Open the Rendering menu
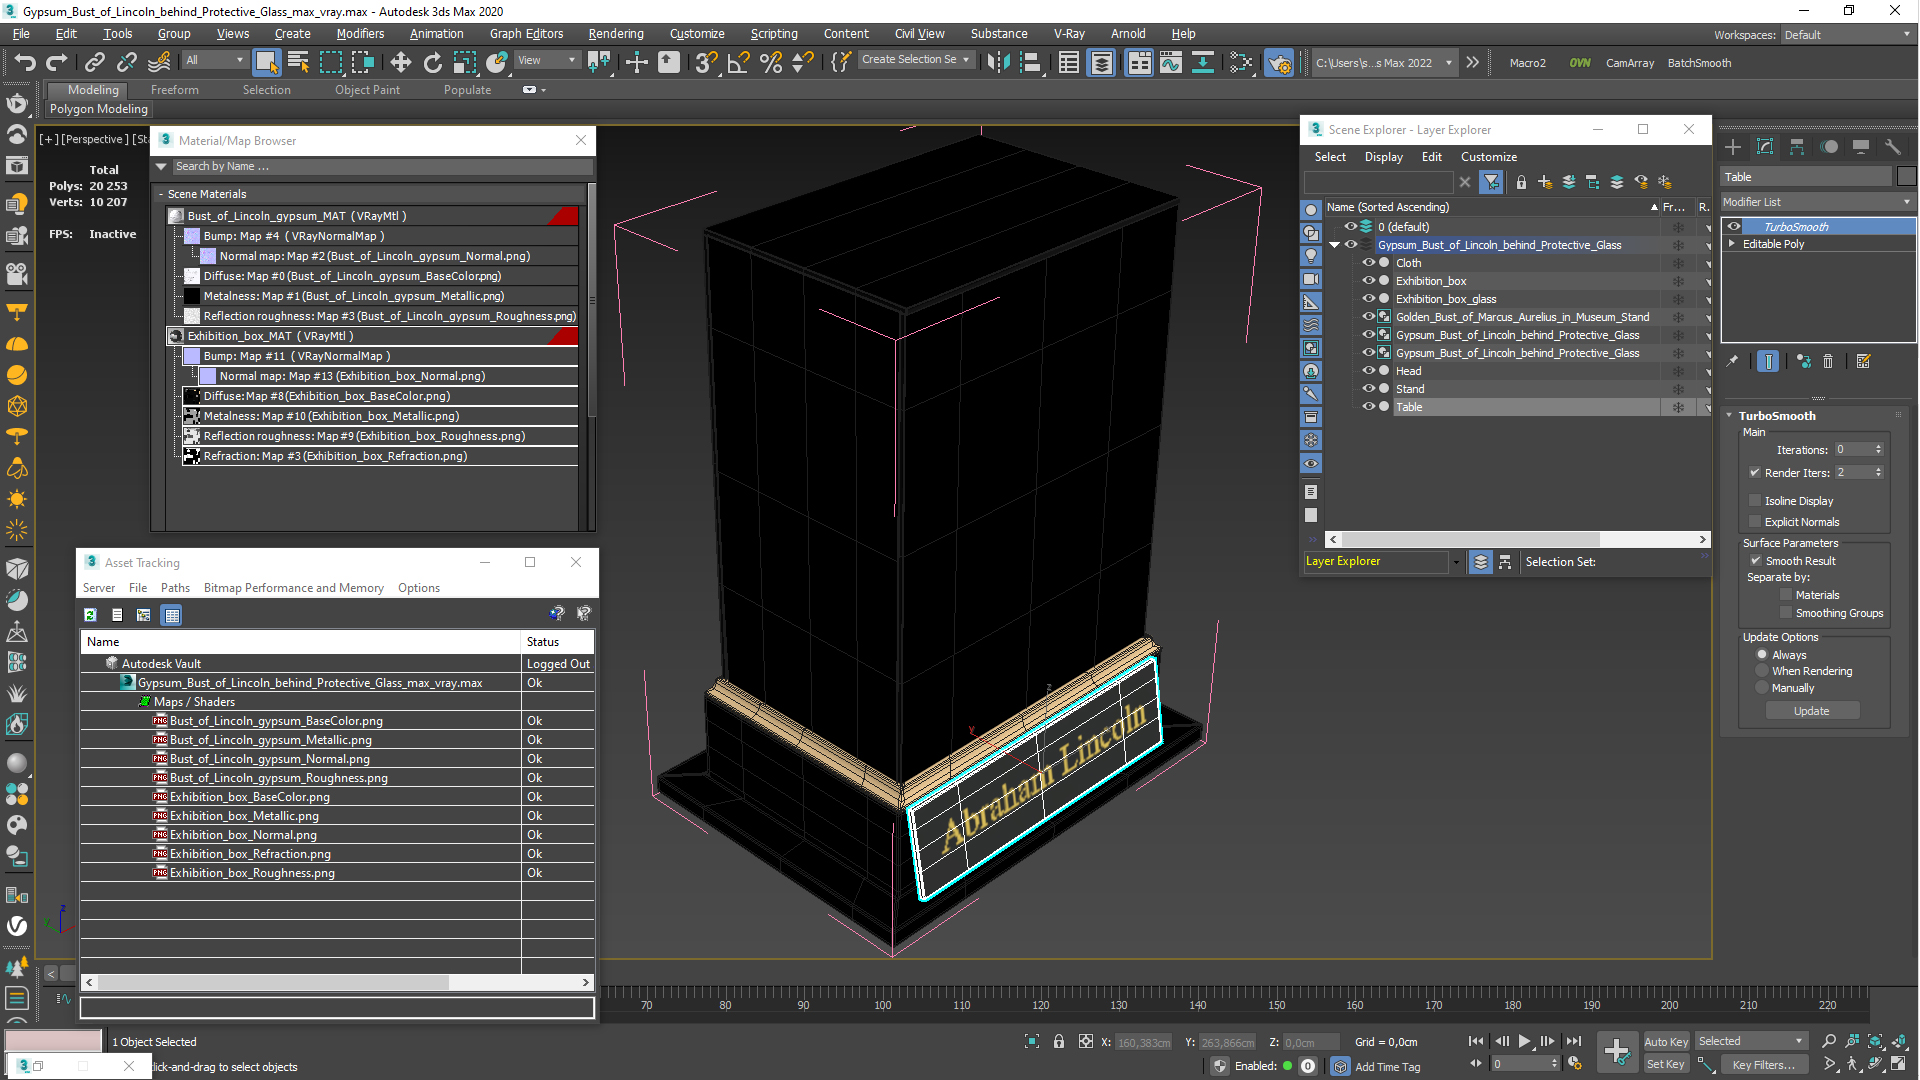Image resolution: width=1920 pixels, height=1080 pixels. coord(616,34)
